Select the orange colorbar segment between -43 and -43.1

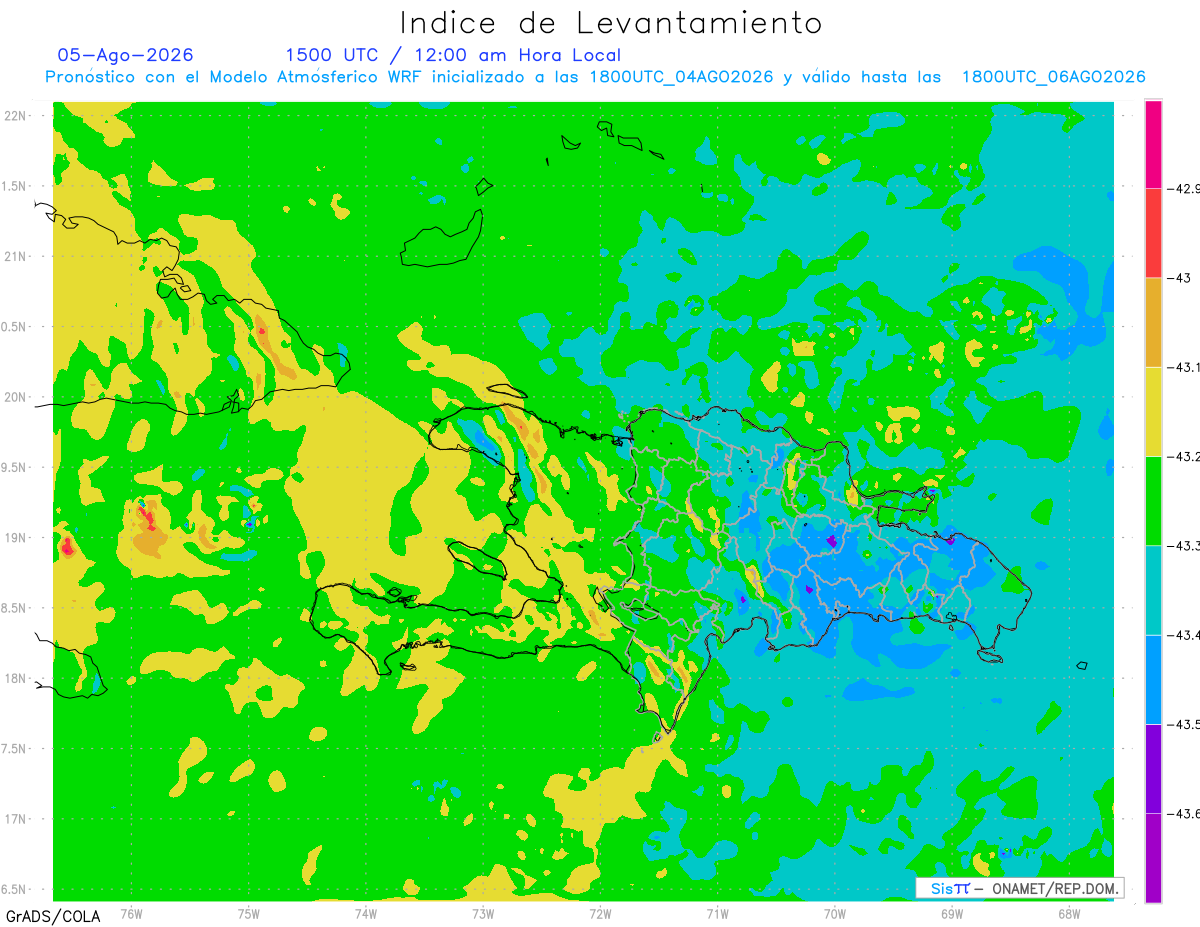point(1153,322)
